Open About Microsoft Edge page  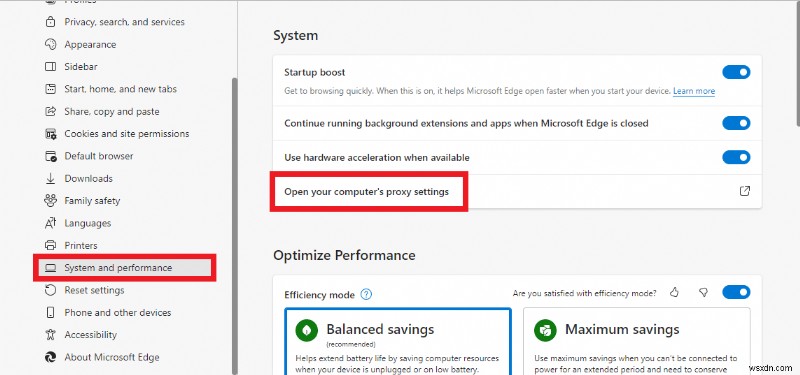pos(112,357)
